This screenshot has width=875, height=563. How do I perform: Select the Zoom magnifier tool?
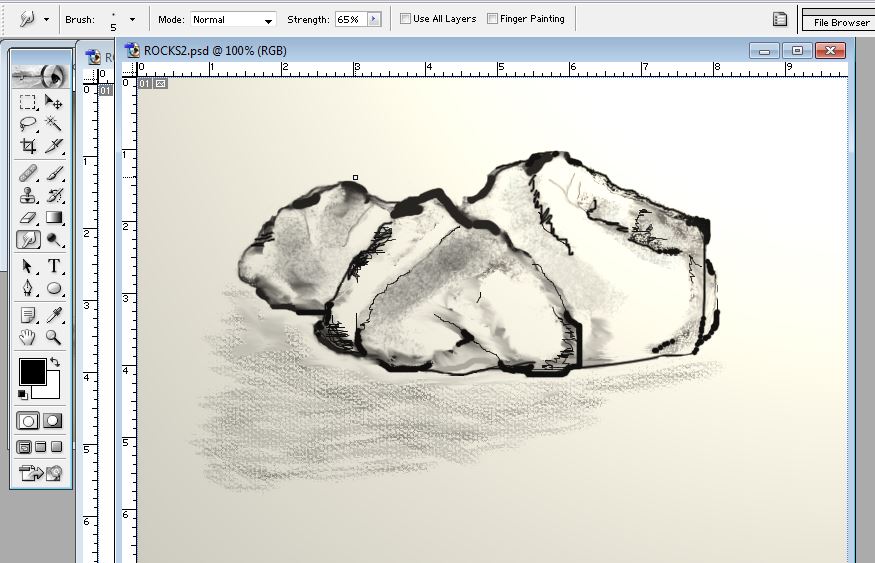click(54, 337)
